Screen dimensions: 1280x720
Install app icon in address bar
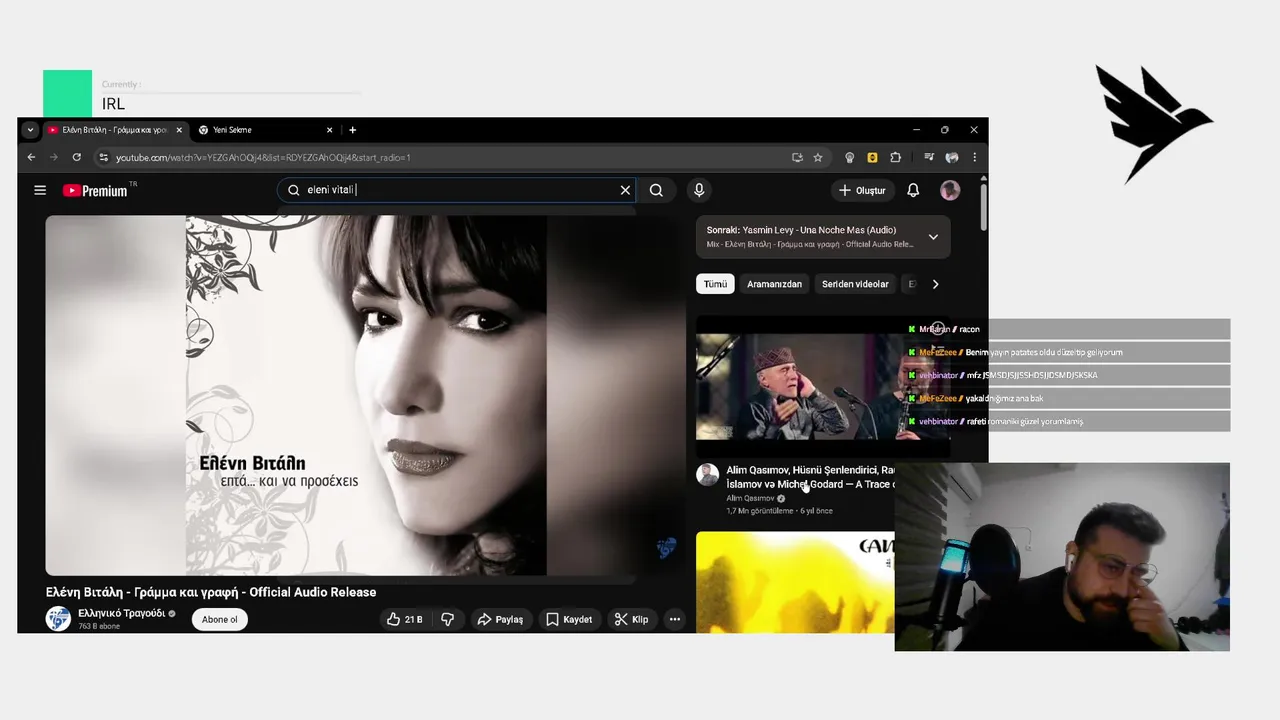[797, 157]
